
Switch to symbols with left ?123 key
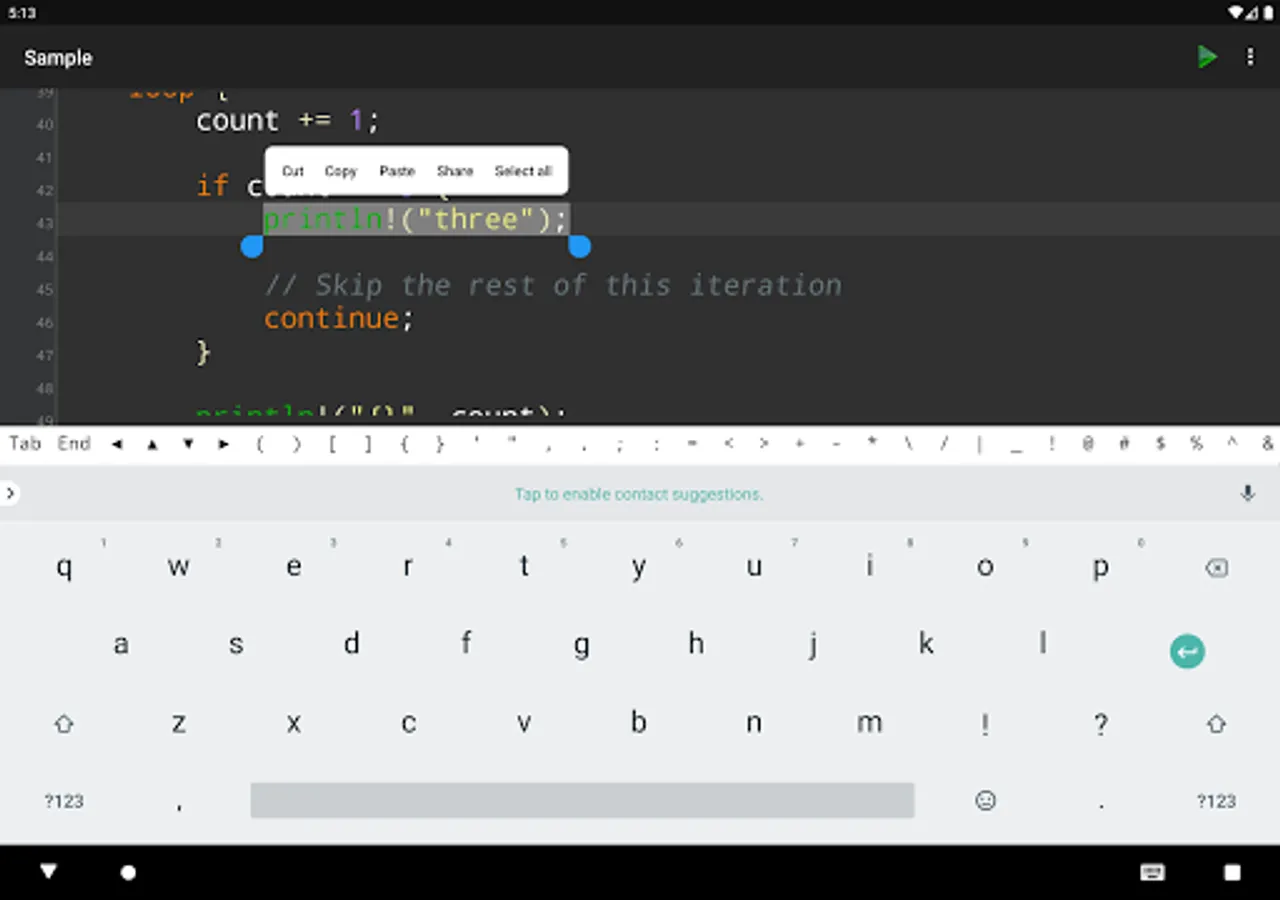click(64, 801)
